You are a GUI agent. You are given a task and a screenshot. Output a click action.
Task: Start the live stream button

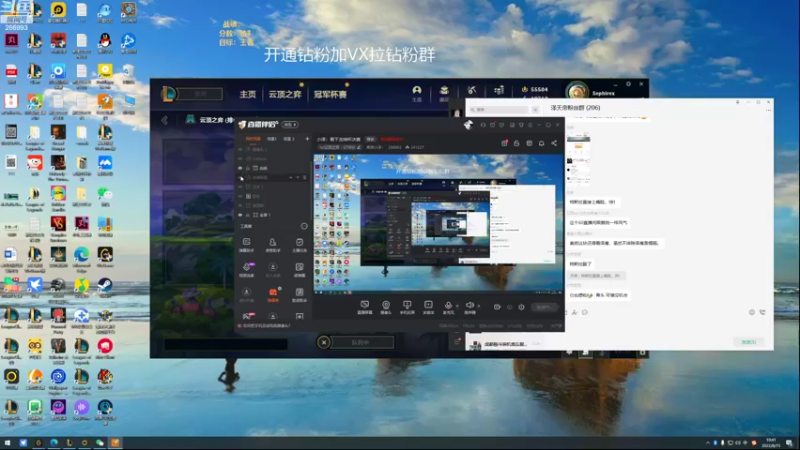click(544, 307)
